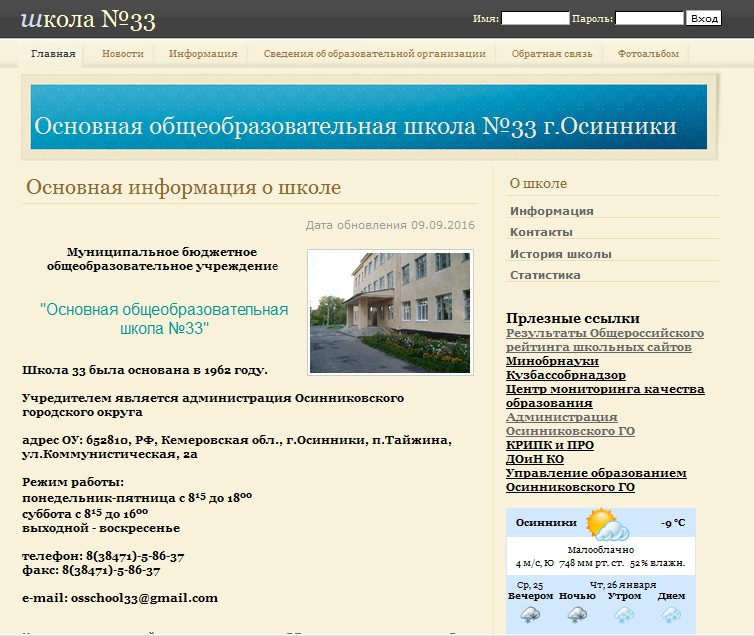This screenshot has height=636, width=754.
Task: Click the Ночью snow forecast icon
Action: [x=577, y=615]
